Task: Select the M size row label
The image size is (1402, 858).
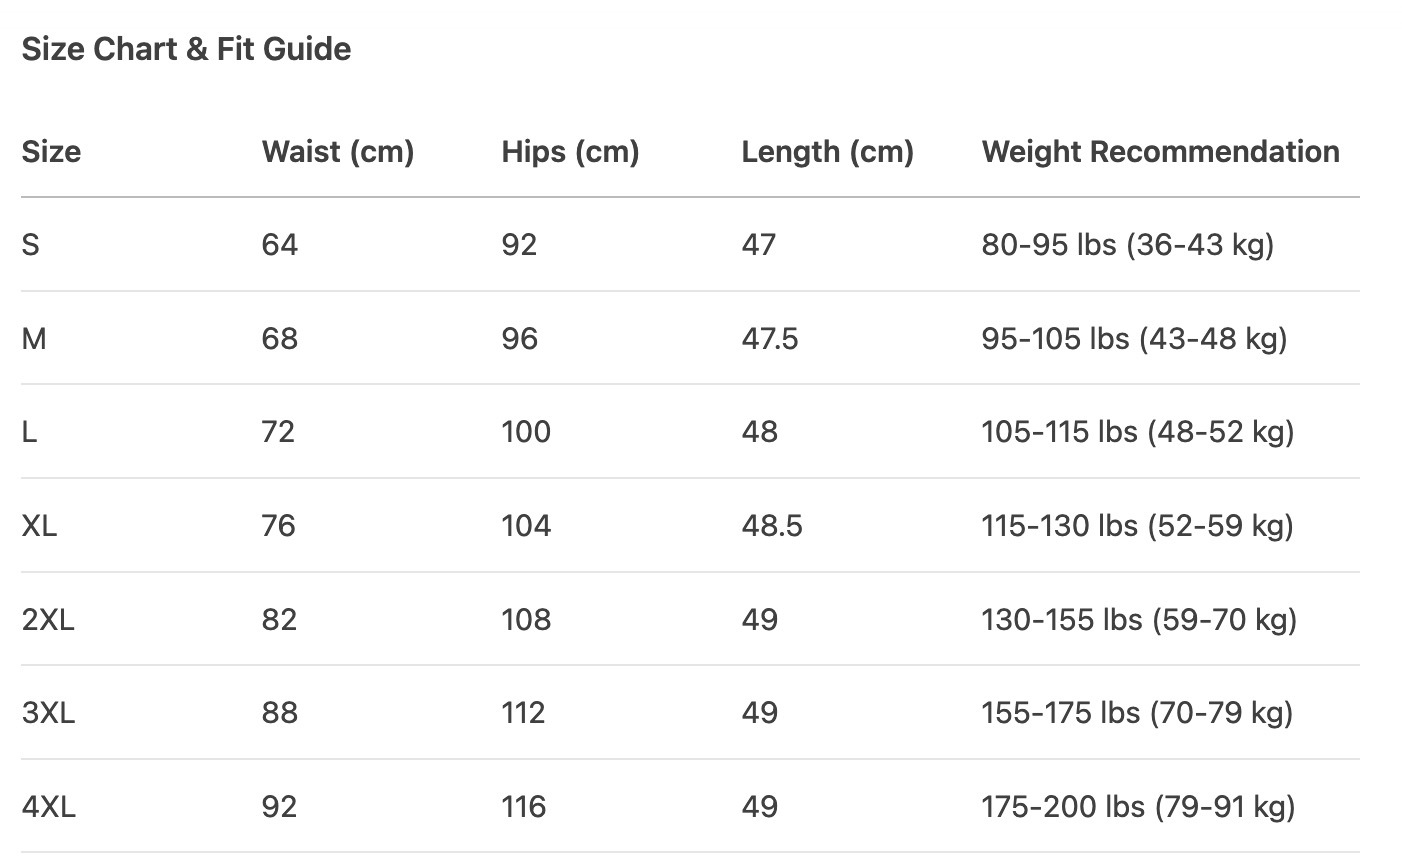Action: point(34,339)
